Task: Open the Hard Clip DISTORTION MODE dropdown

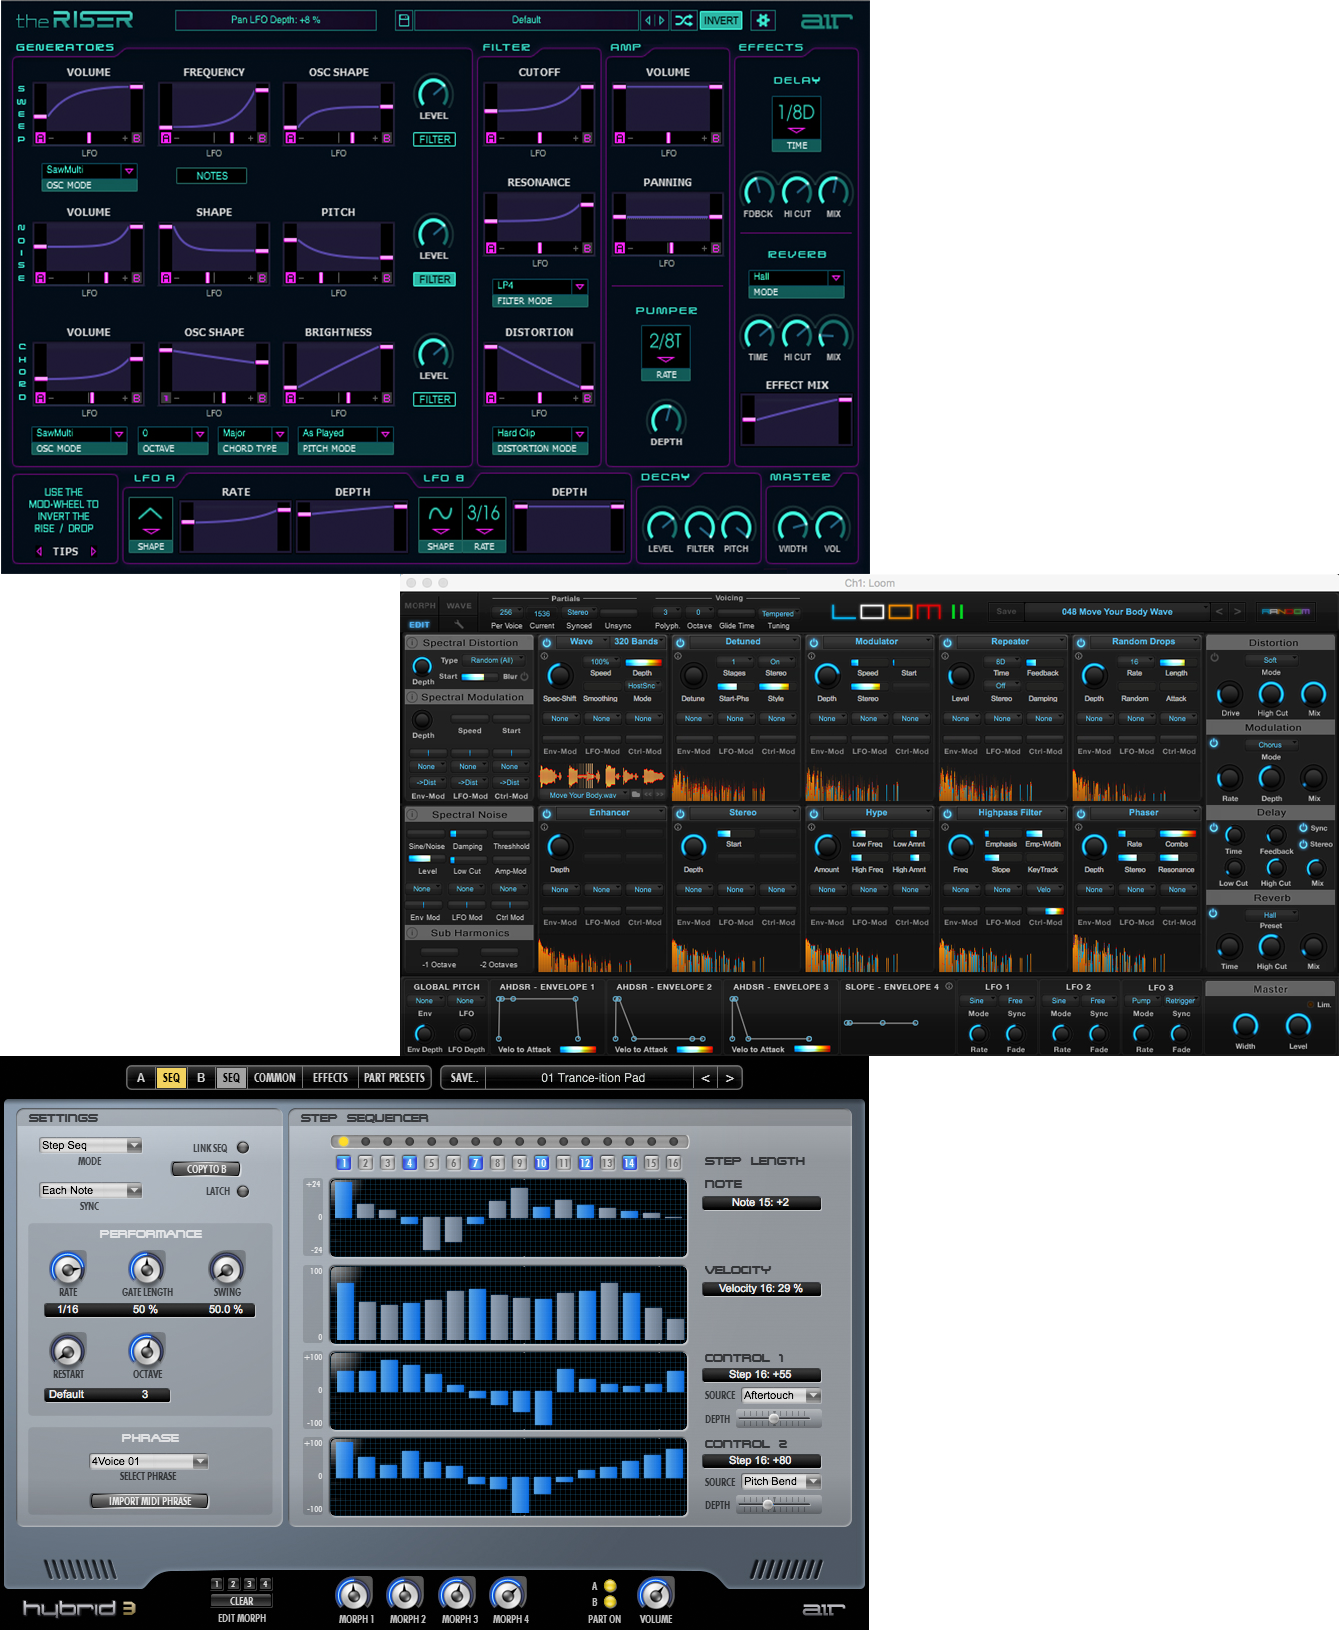Action: 540,434
